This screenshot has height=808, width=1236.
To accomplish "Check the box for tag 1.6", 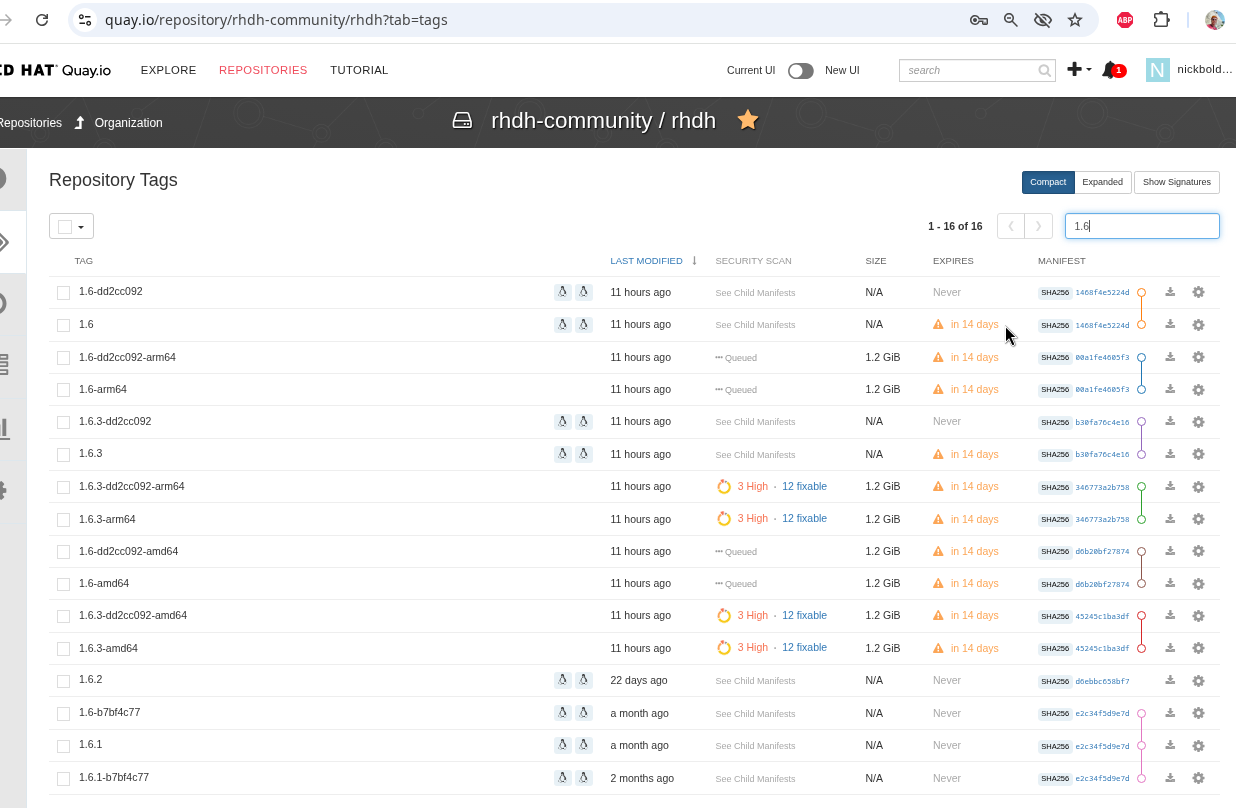I will (63, 325).
